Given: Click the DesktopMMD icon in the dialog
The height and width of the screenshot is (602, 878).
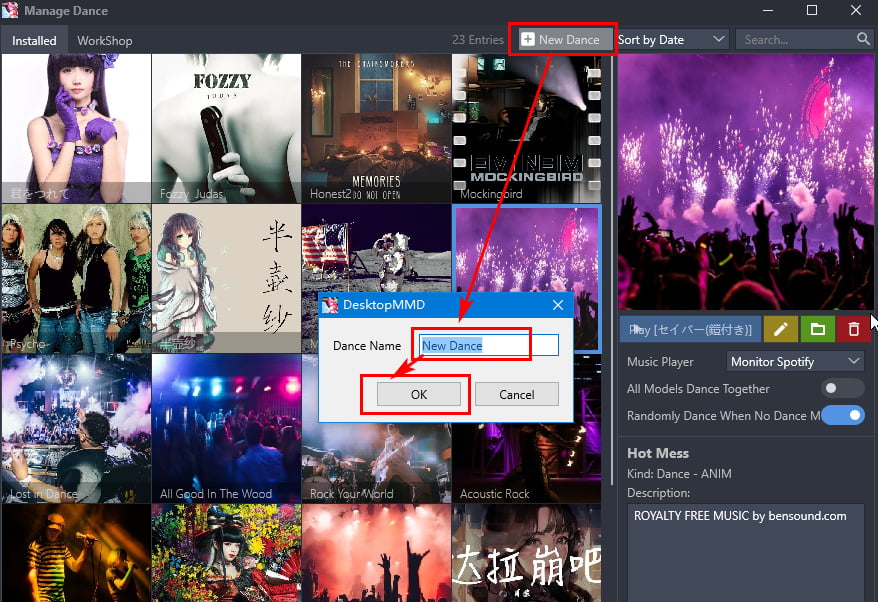Looking at the screenshot, I should click(x=330, y=305).
